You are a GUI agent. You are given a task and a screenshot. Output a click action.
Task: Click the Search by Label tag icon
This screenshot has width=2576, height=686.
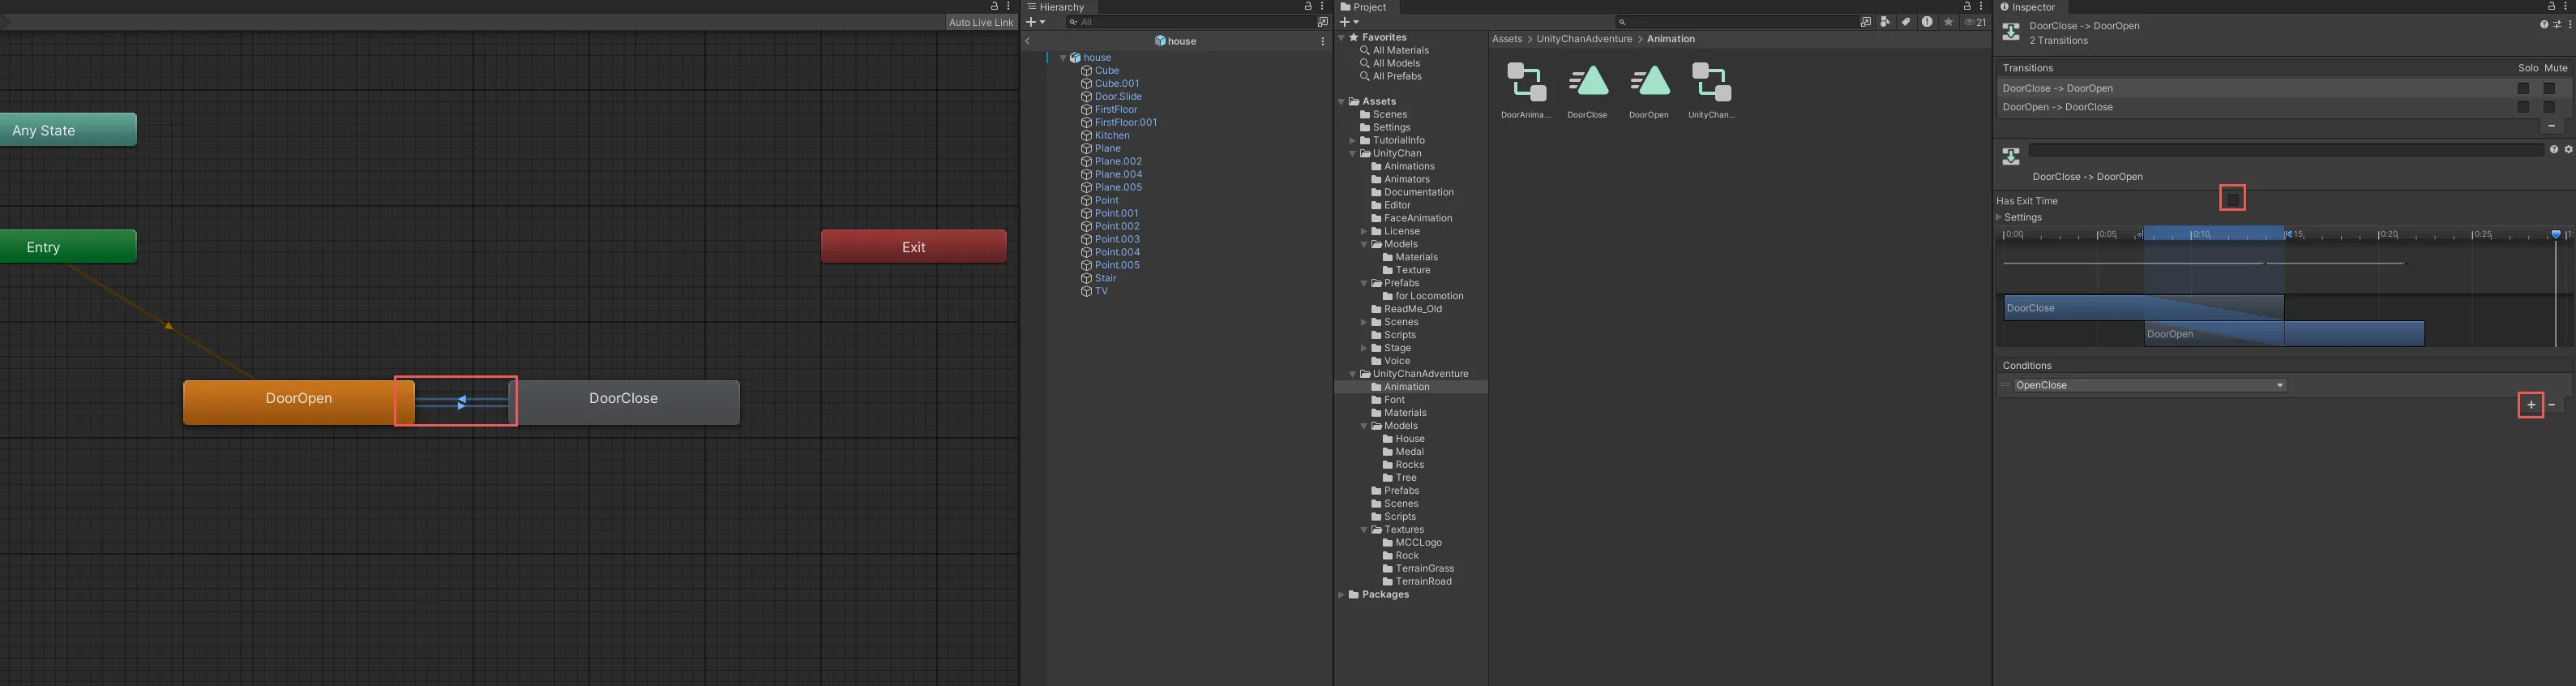click(1906, 22)
